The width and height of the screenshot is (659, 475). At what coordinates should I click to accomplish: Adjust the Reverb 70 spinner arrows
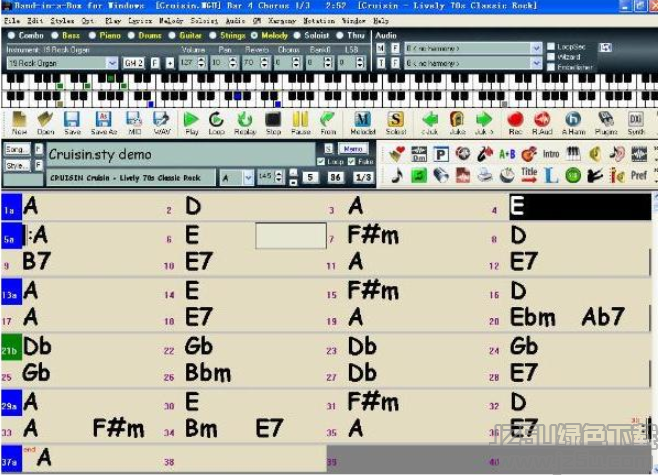click(264, 63)
